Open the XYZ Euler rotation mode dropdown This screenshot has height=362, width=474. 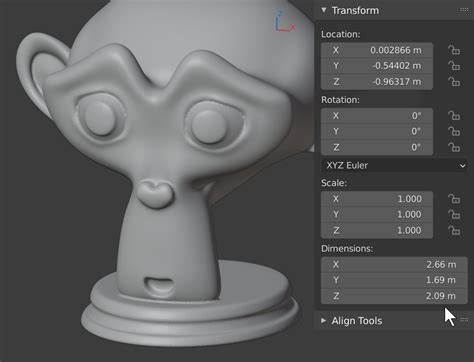click(395, 165)
